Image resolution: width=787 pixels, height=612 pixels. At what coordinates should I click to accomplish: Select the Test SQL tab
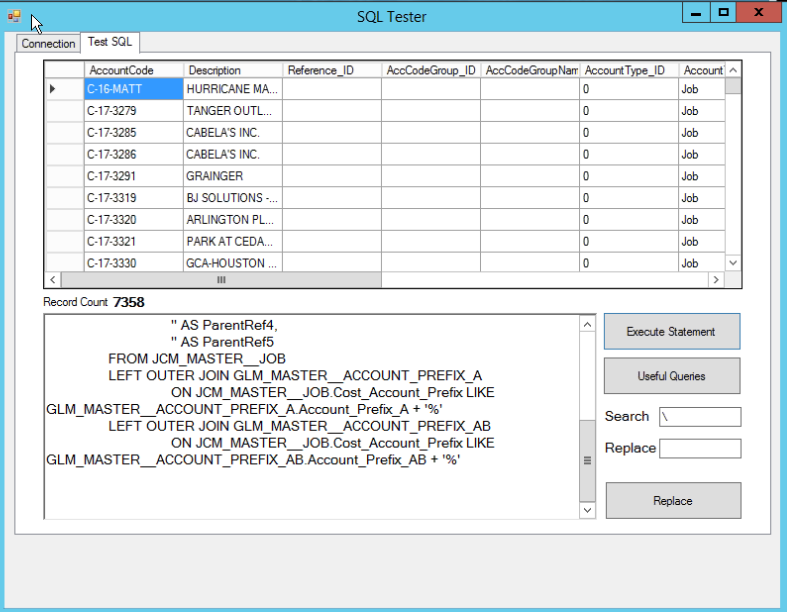tap(110, 42)
